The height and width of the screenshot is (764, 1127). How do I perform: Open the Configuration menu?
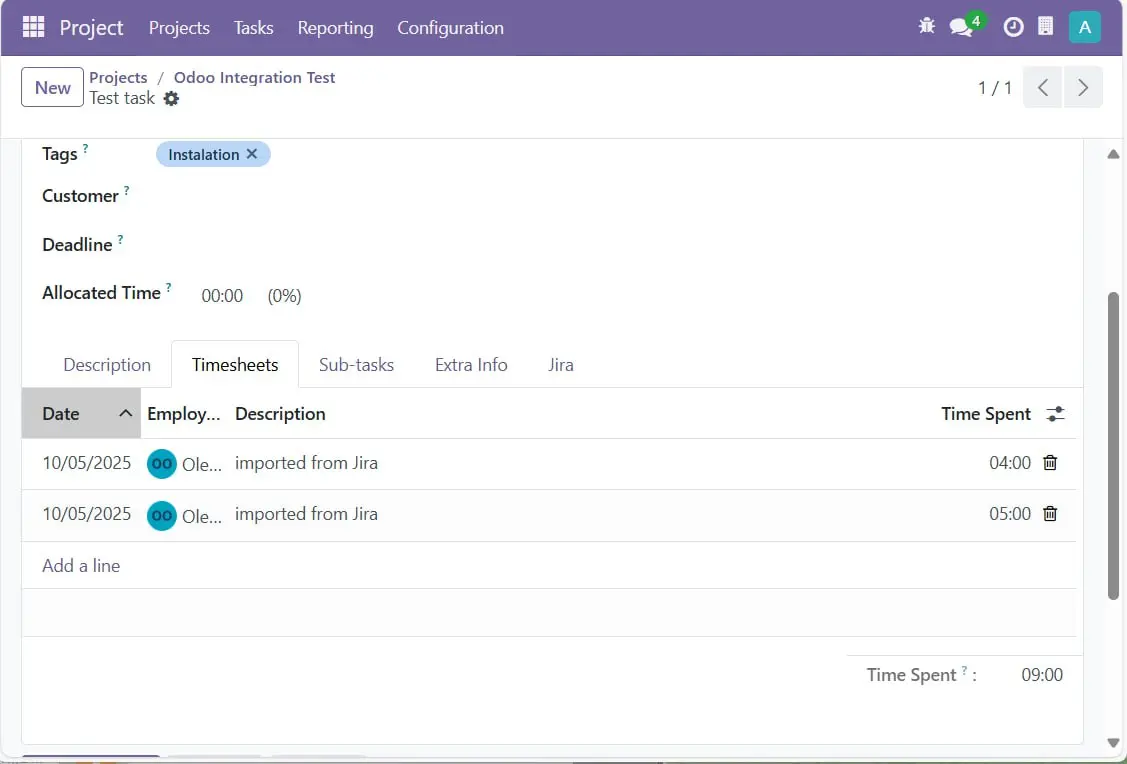click(x=450, y=28)
